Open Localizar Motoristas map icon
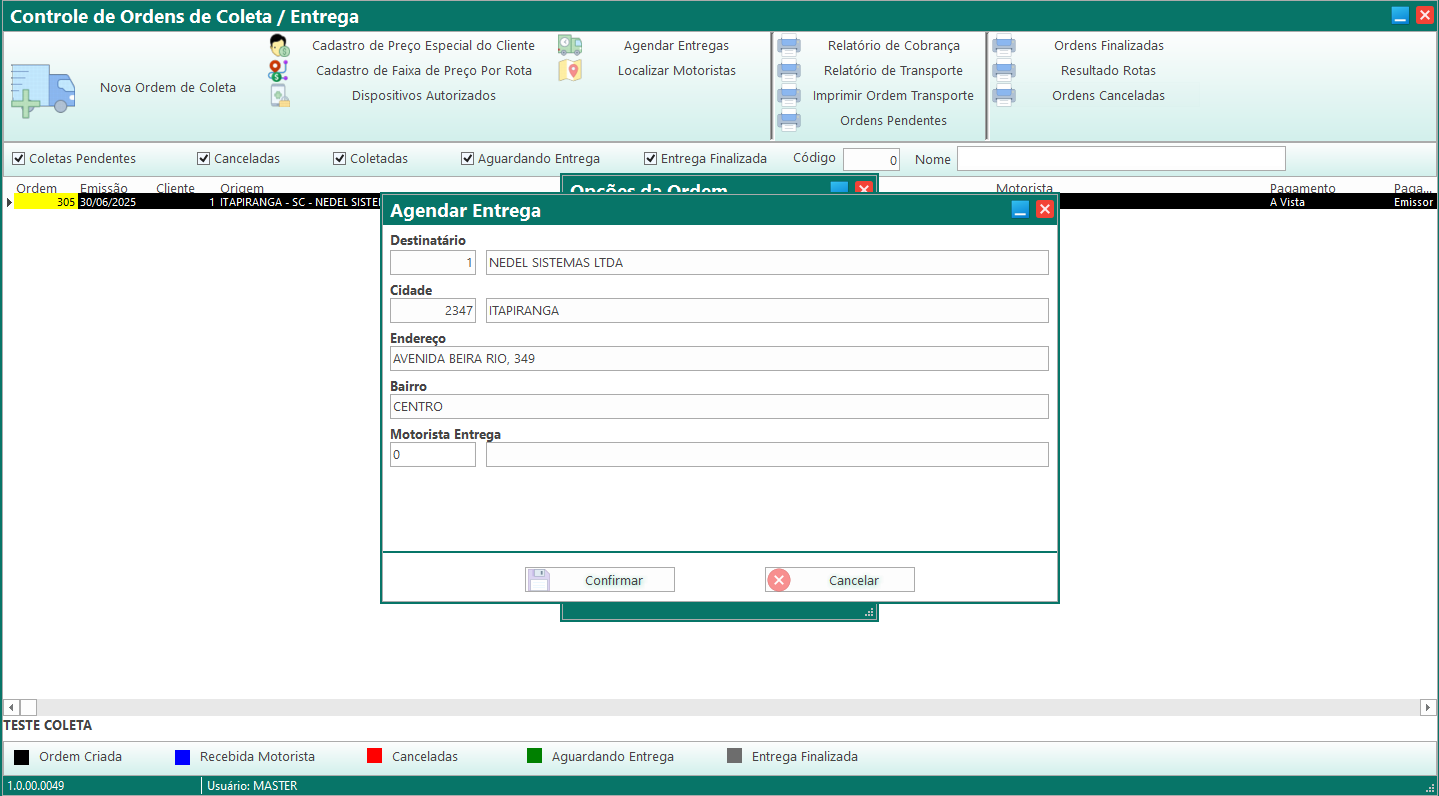This screenshot has width=1439, height=796. [570, 71]
